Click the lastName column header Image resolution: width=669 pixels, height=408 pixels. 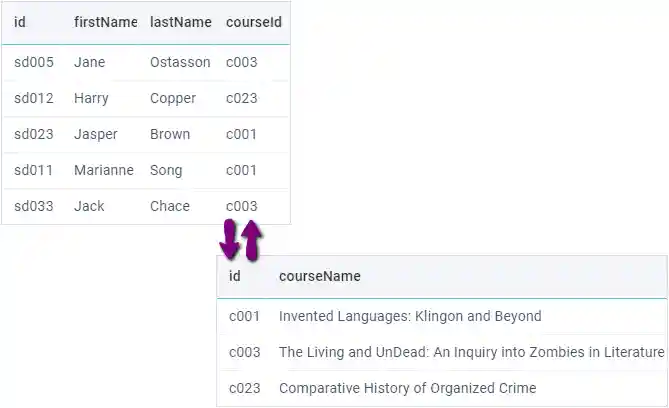180,22
